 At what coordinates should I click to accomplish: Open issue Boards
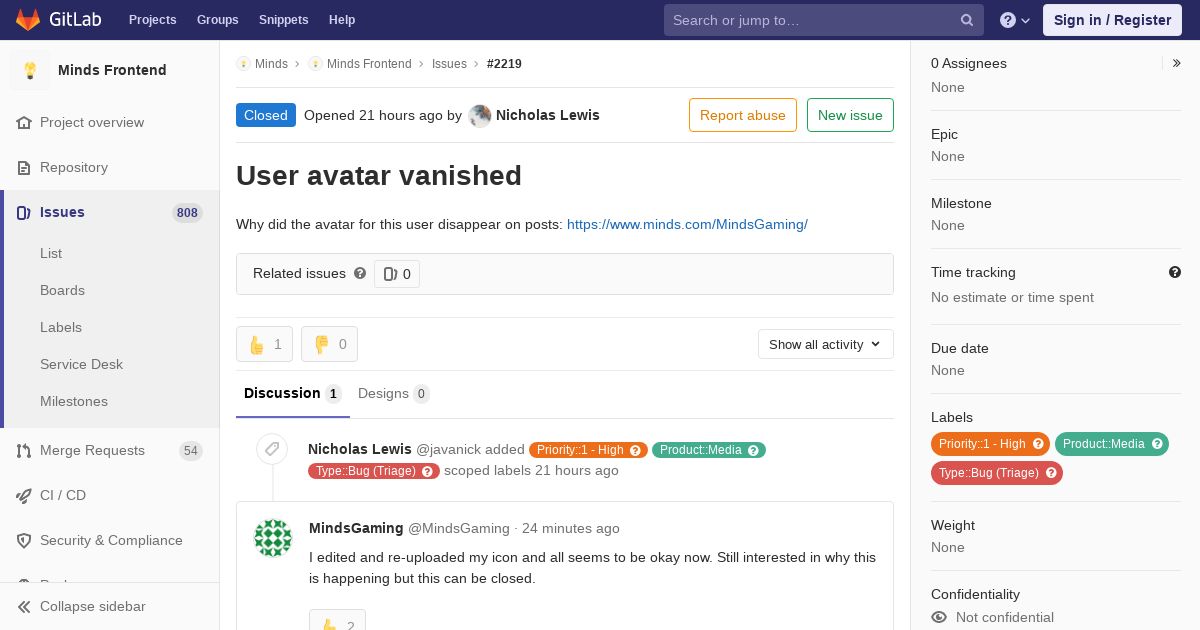(x=62, y=290)
